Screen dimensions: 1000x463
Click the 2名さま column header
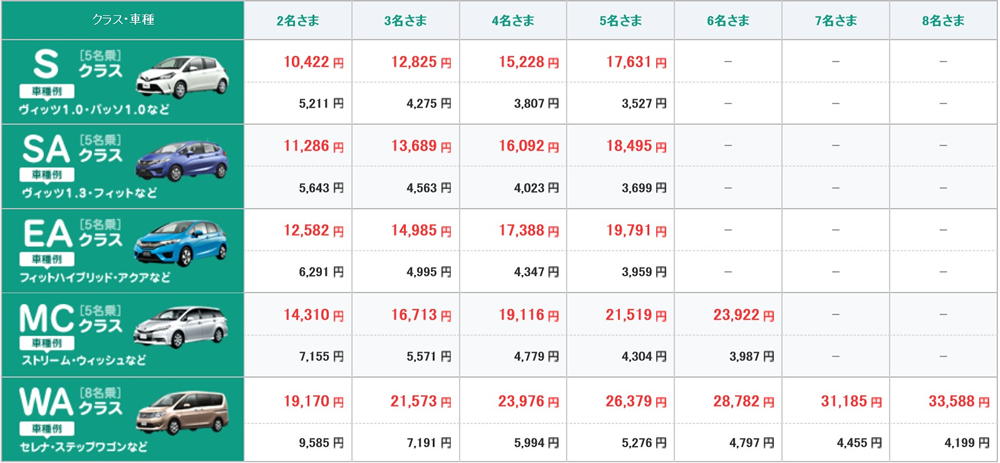[297, 20]
